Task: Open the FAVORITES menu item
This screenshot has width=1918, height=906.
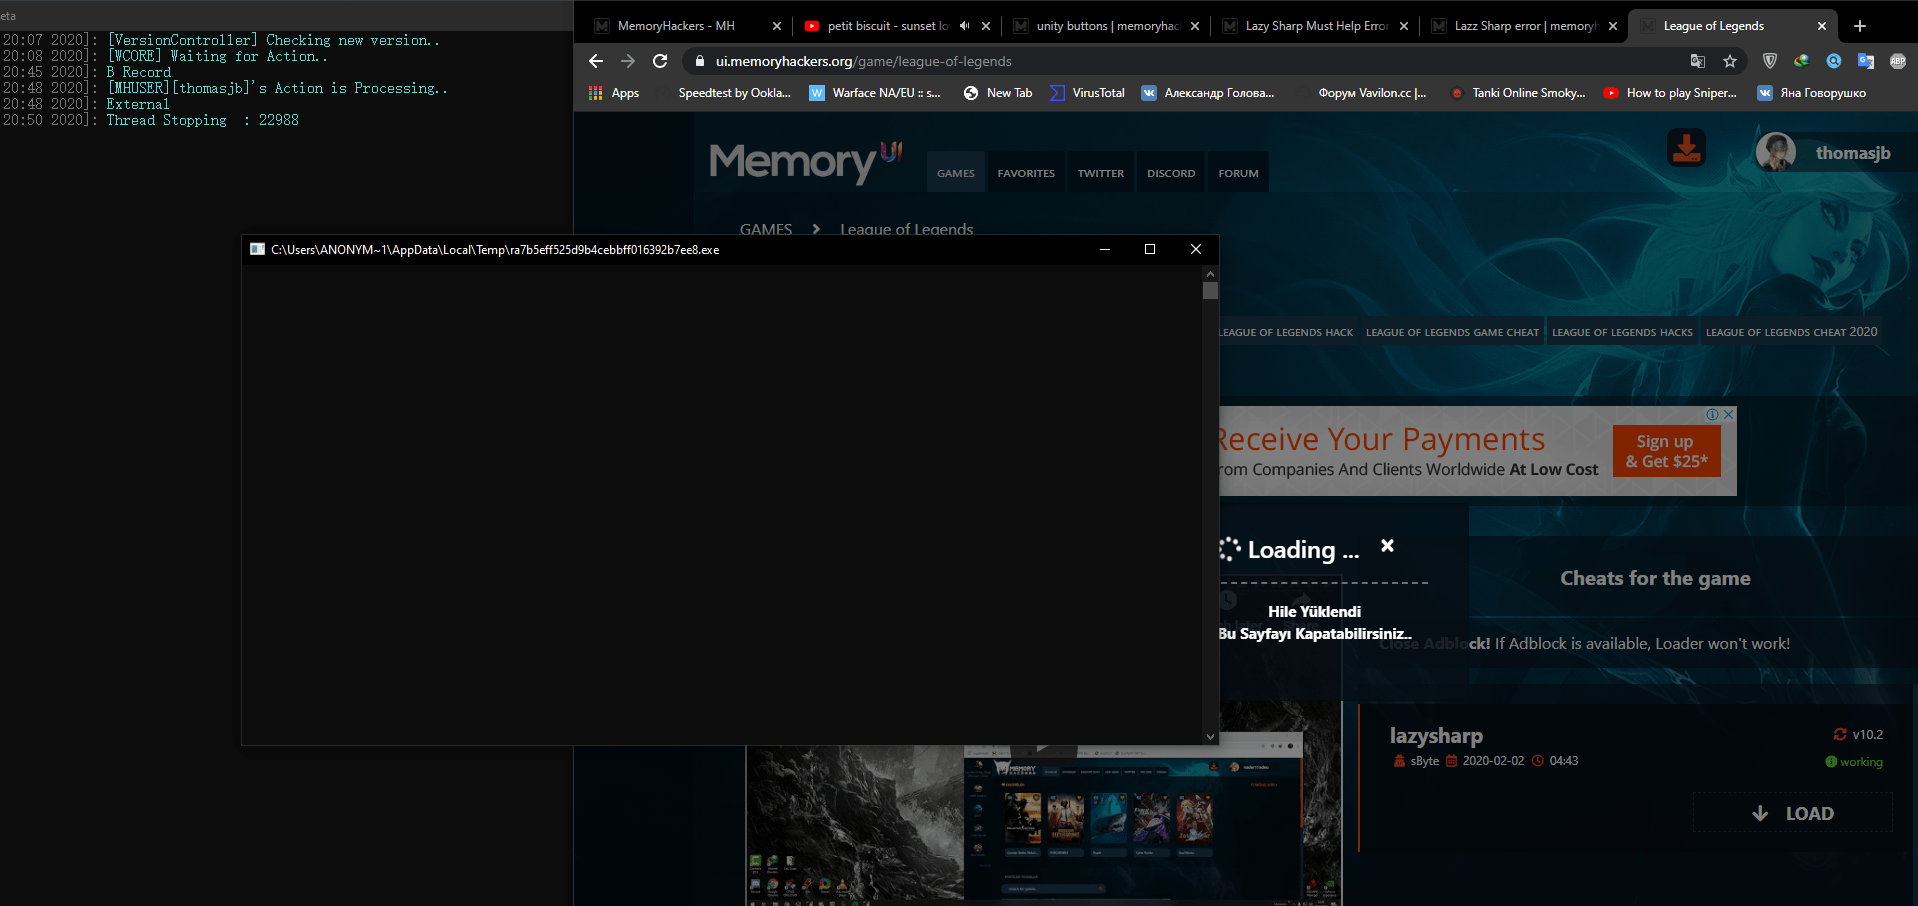Action: point(1026,173)
